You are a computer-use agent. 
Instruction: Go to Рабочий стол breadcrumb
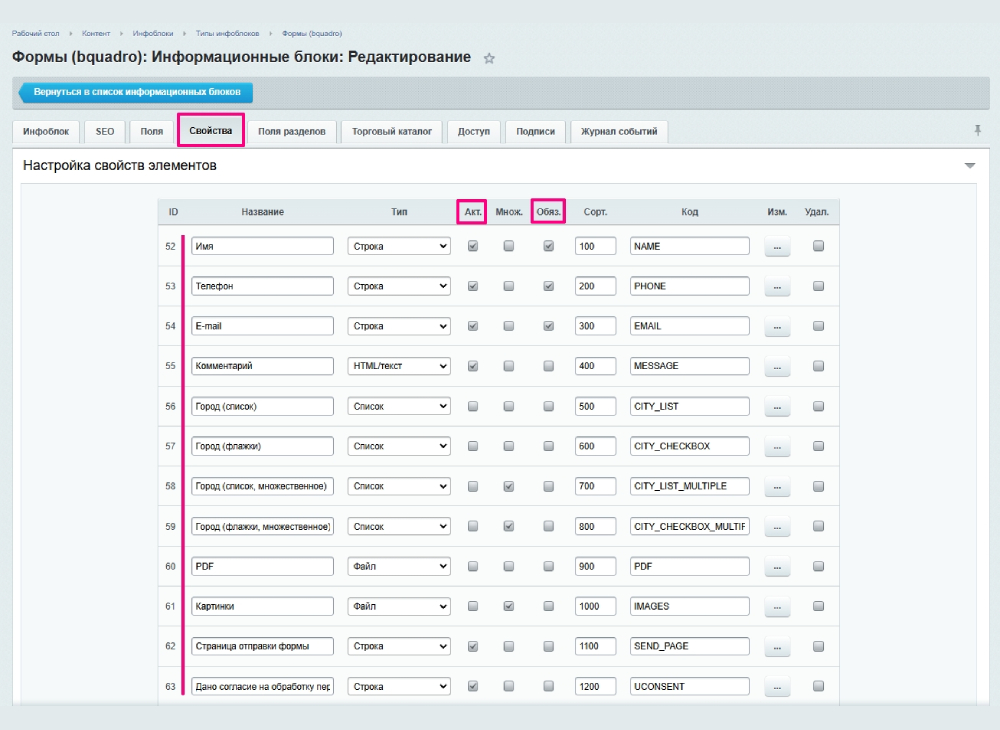36,33
